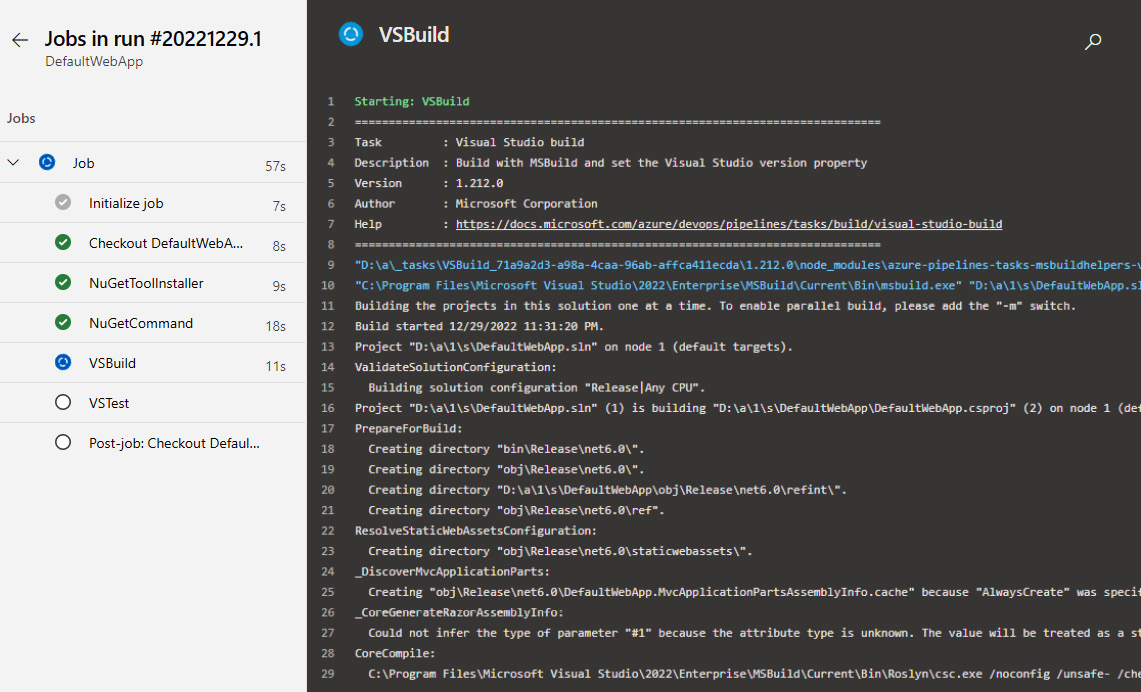This screenshot has width=1141, height=692.
Task: Click line number 12 in the log
Action: coord(327,326)
